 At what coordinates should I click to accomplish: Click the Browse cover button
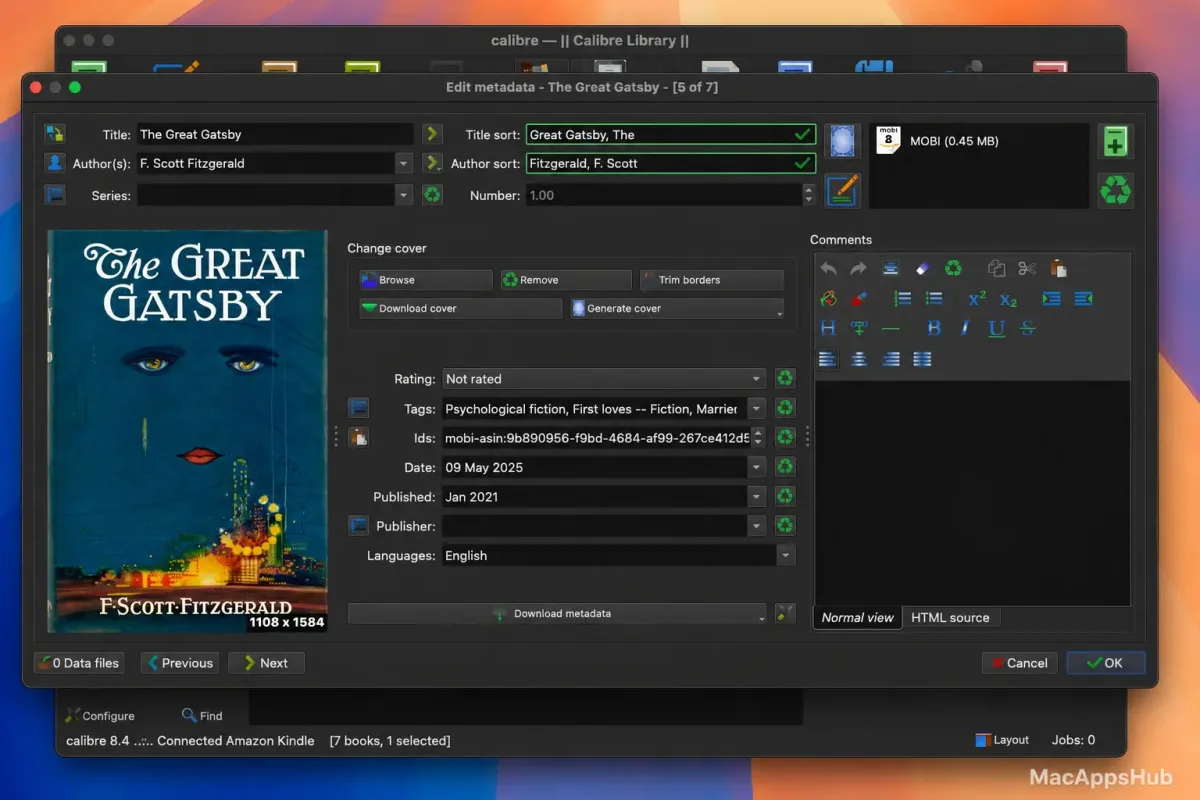point(426,280)
